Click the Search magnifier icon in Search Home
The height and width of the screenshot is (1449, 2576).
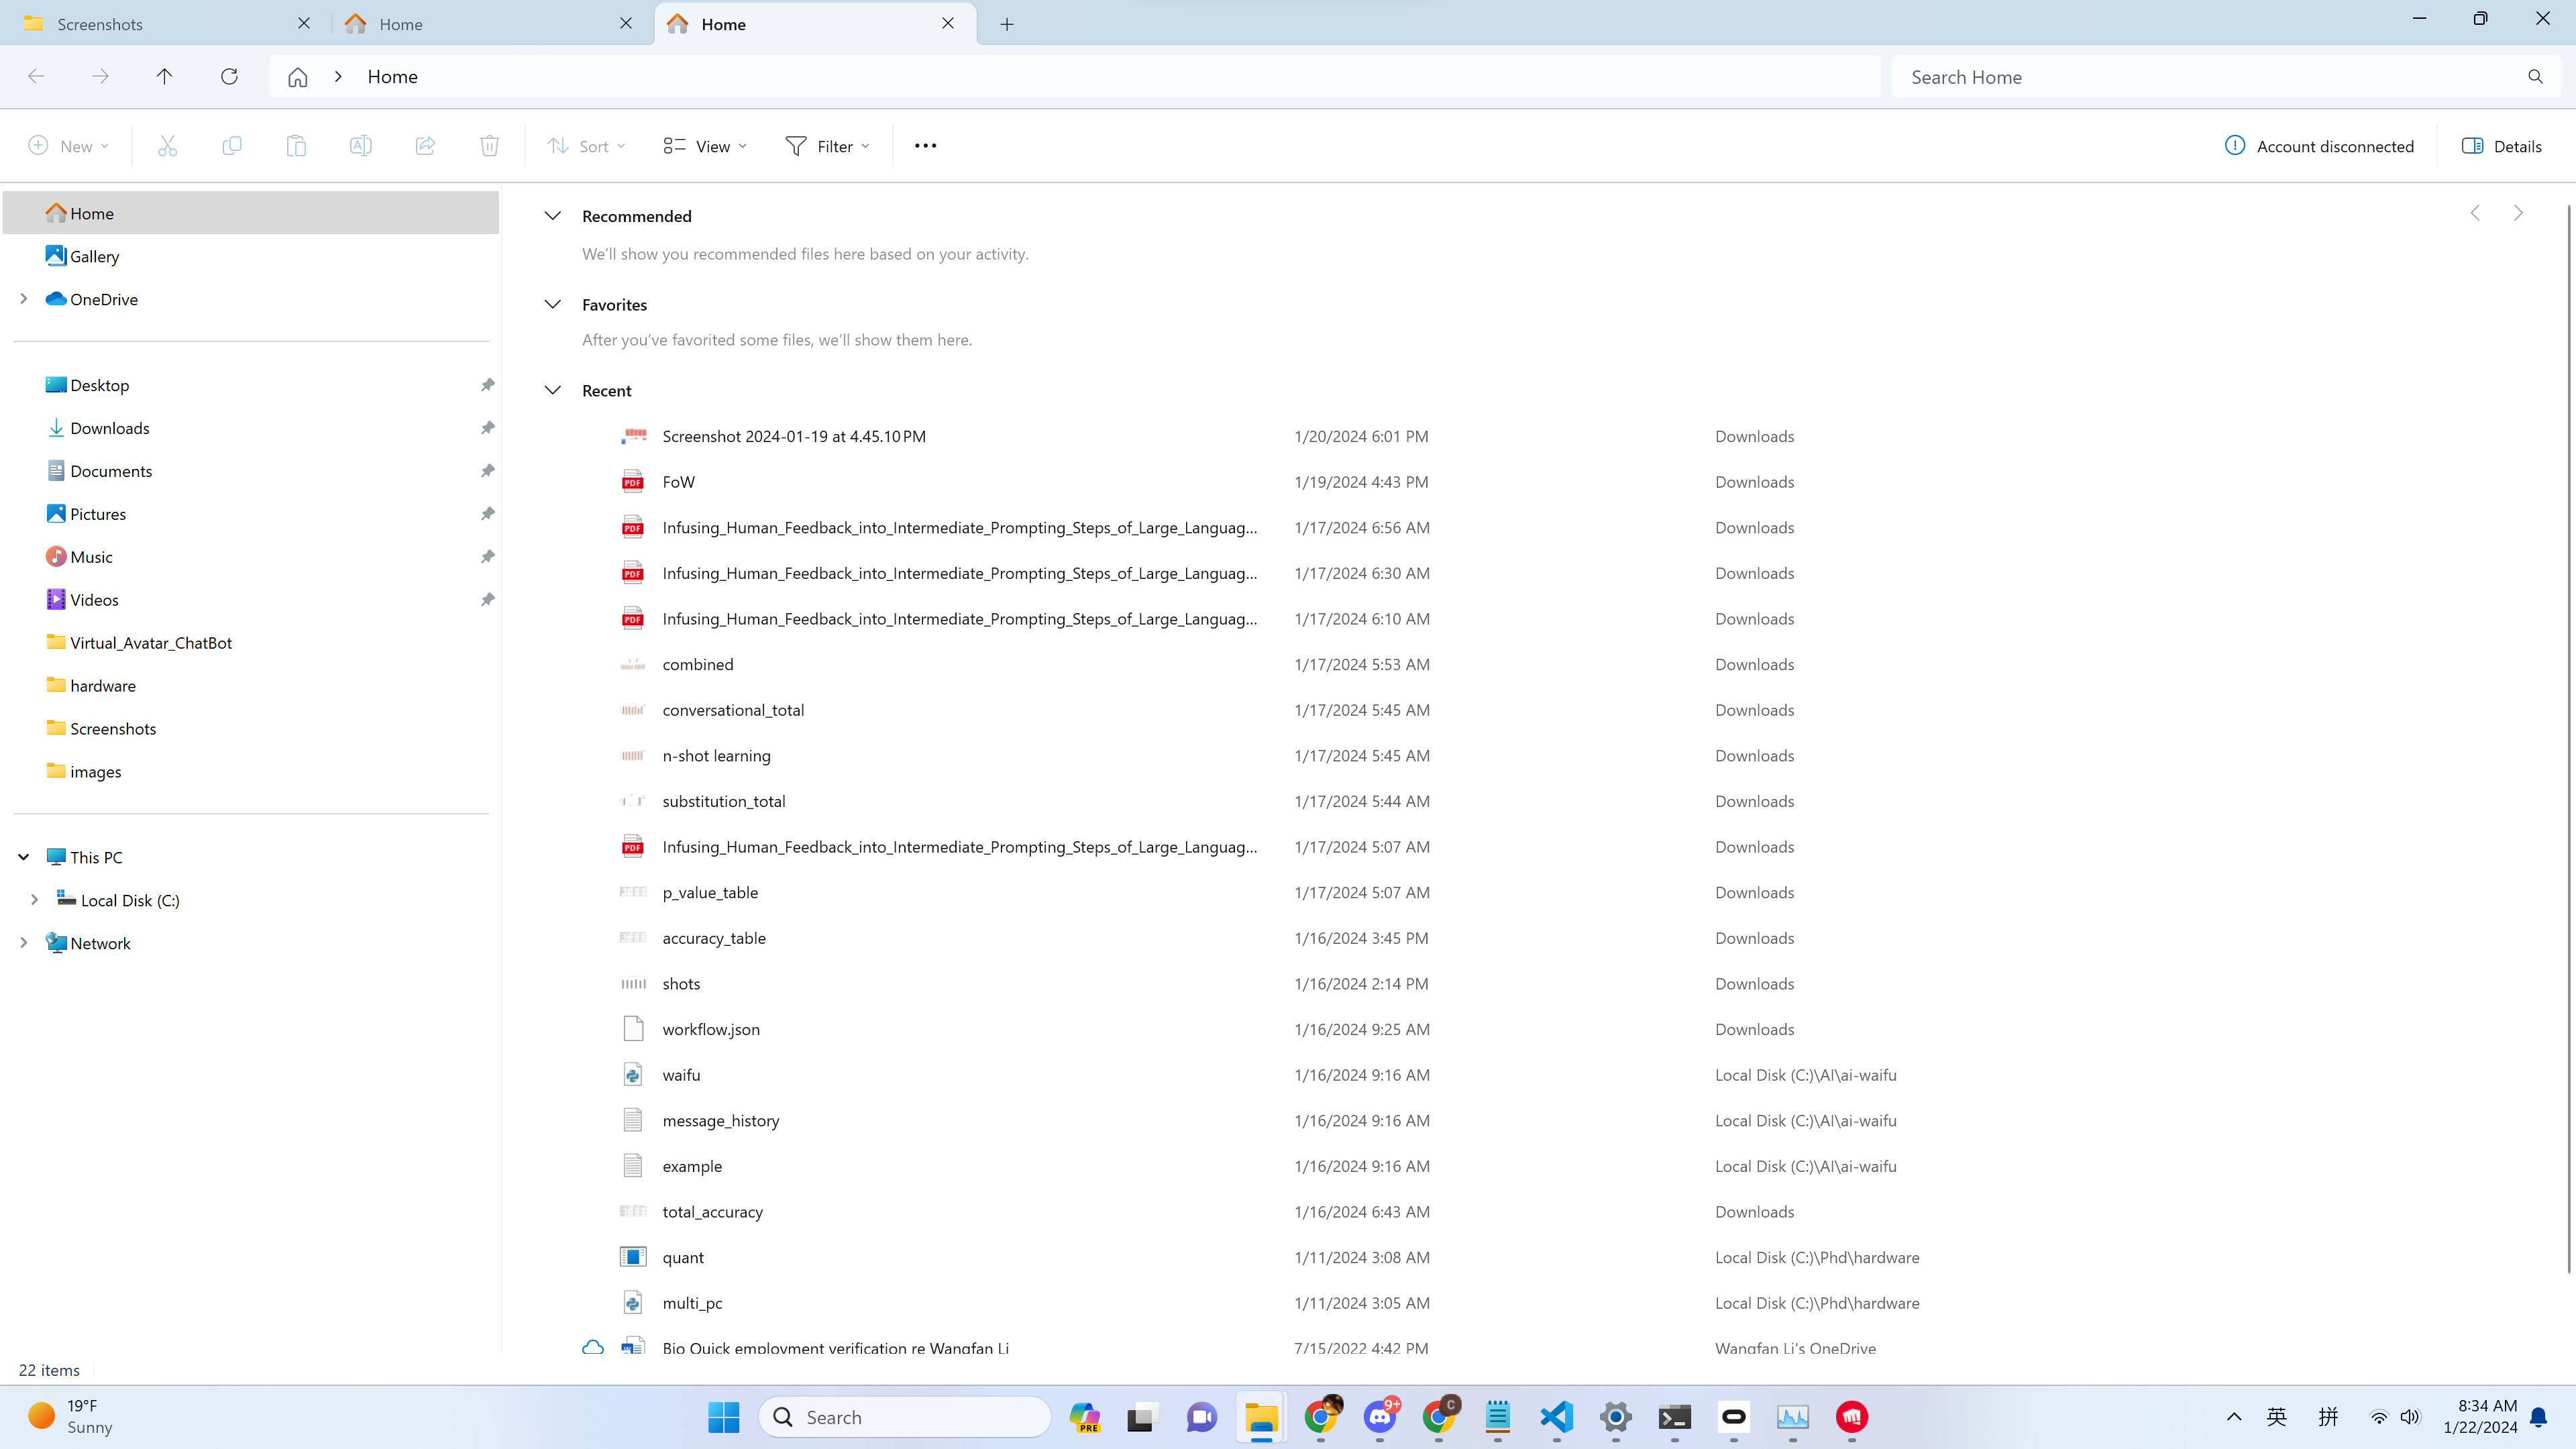pyautogui.click(x=2535, y=77)
